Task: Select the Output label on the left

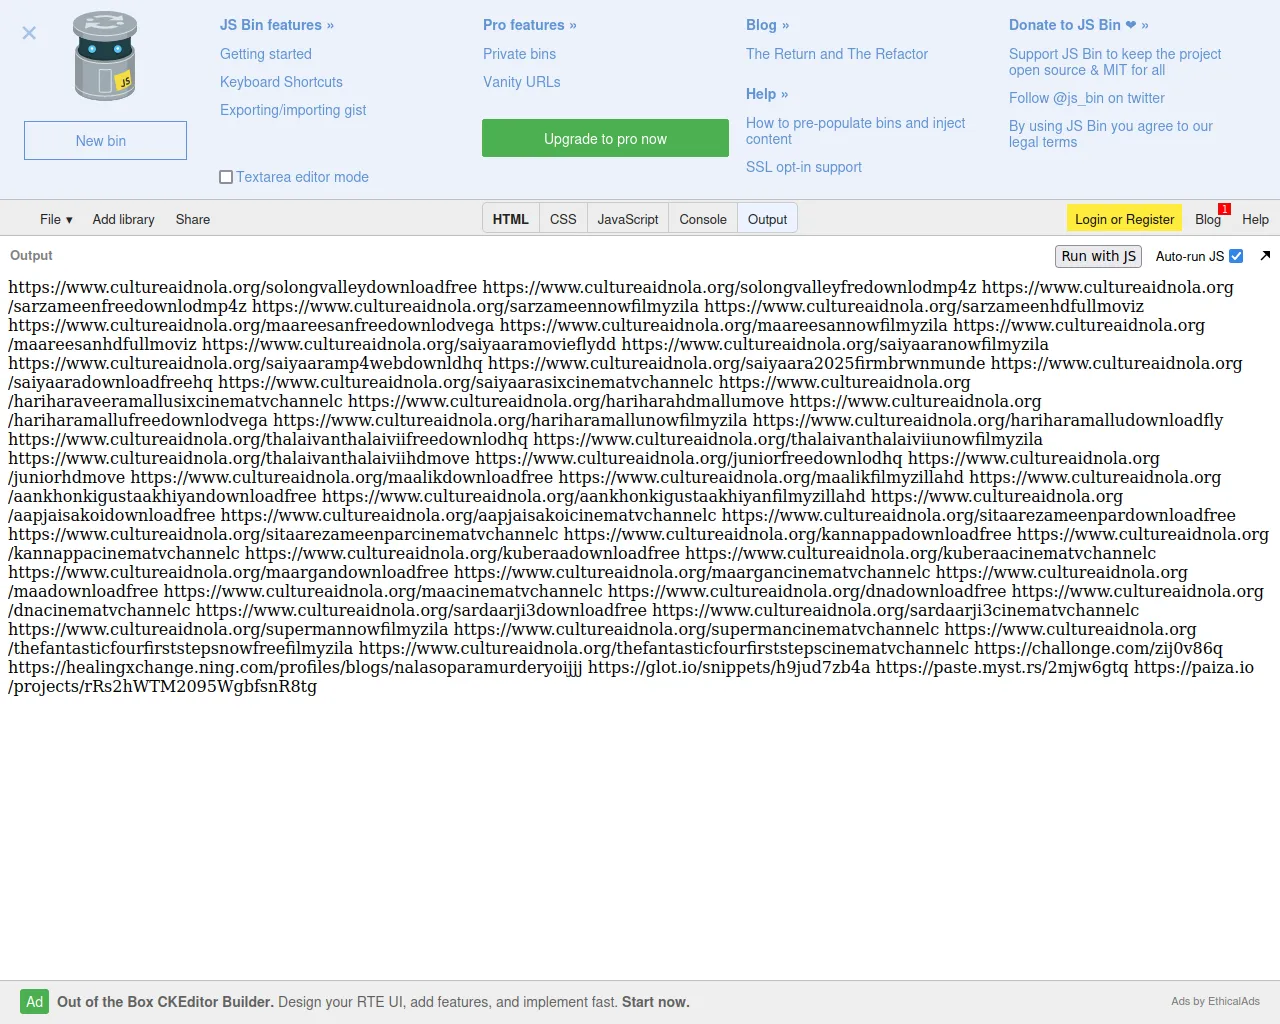Action: coord(30,255)
